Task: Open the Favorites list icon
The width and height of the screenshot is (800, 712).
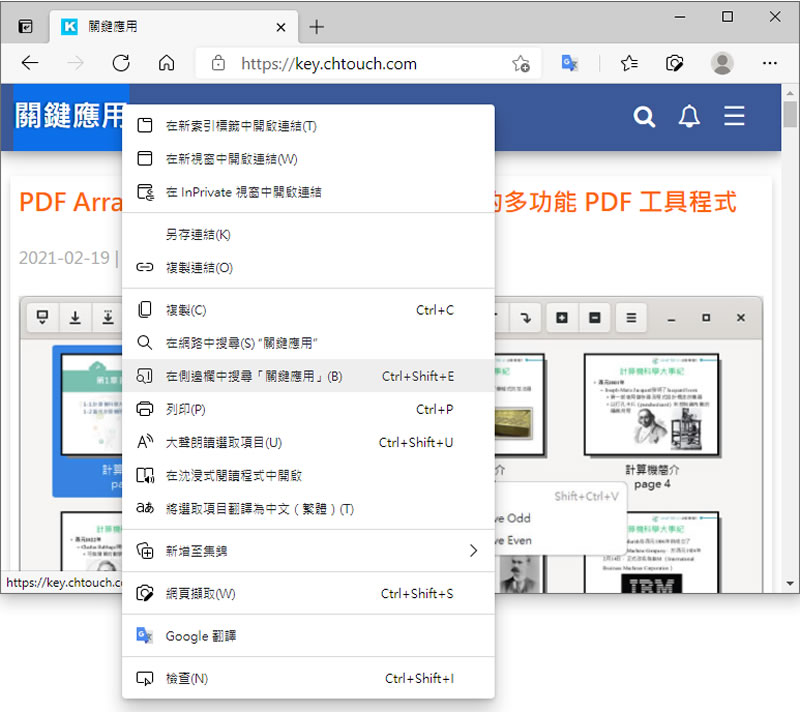Action: (x=629, y=63)
